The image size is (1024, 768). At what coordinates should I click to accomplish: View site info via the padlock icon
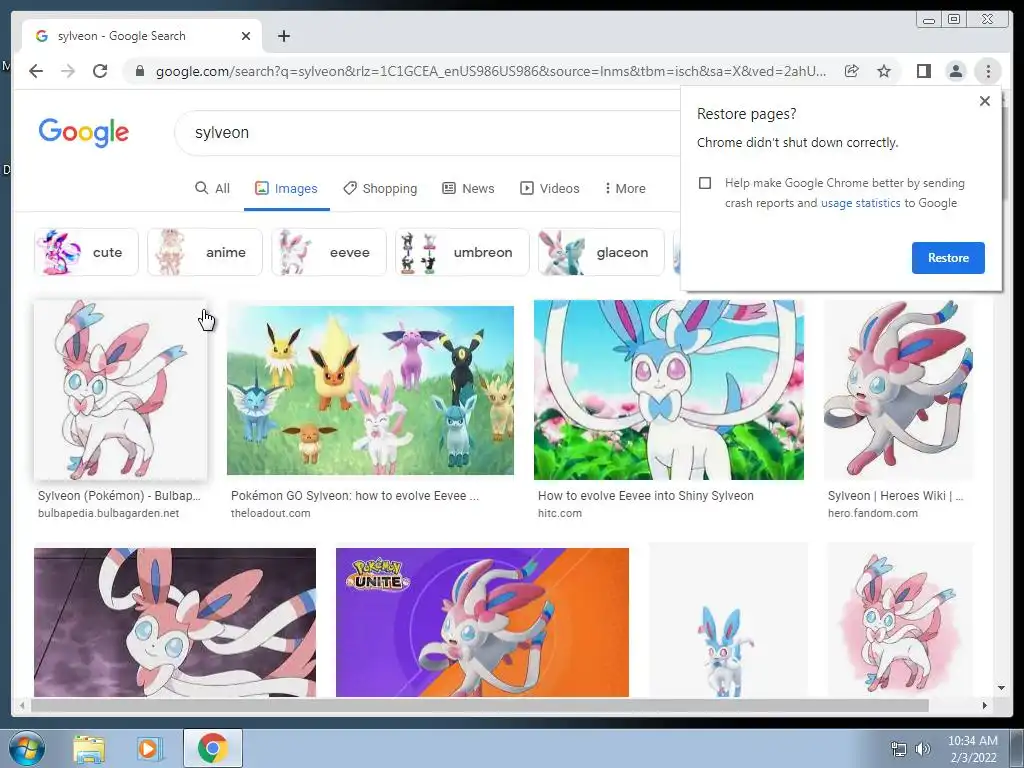(x=139, y=71)
